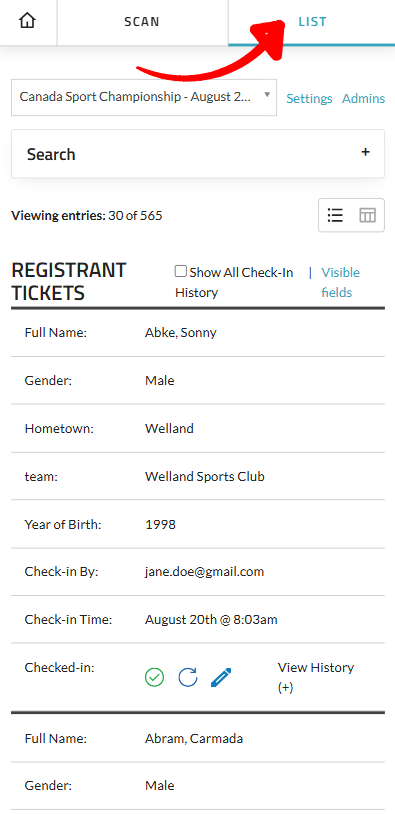The width and height of the screenshot is (395, 814).
Task: Switch to list view icon
Action: pyautogui.click(x=335, y=215)
